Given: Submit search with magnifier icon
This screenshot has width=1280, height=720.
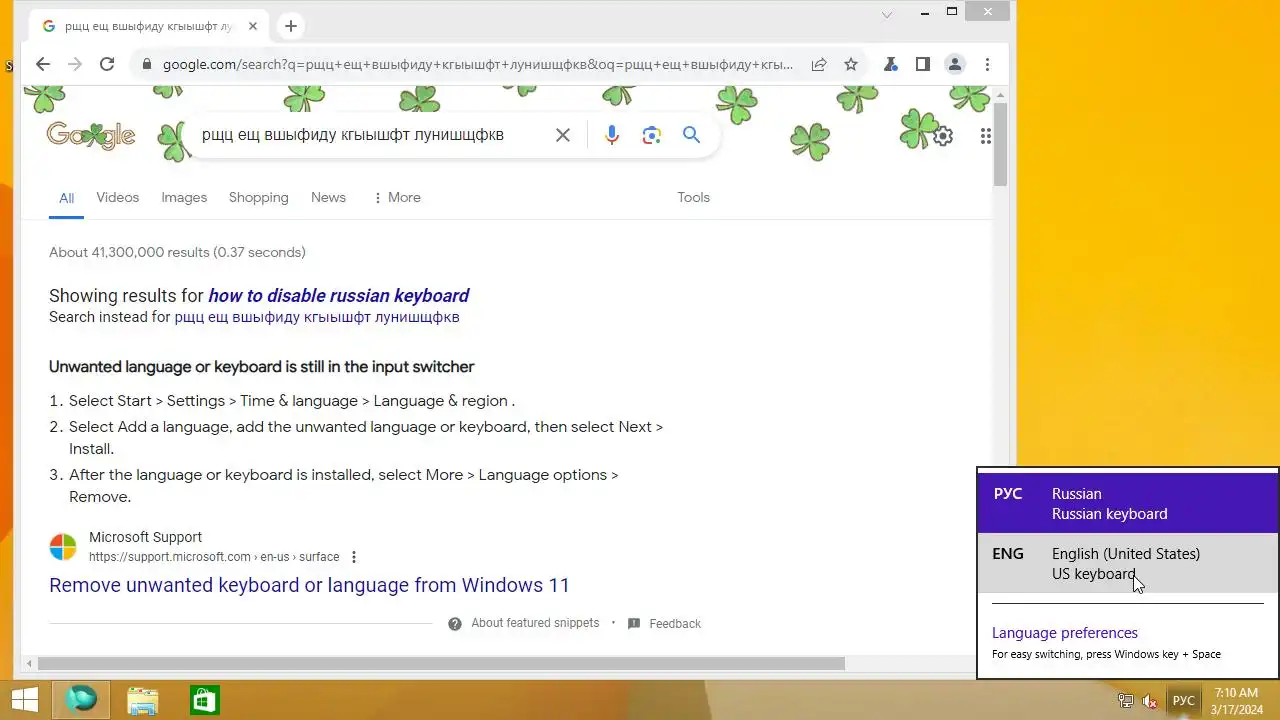Looking at the screenshot, I should click(691, 135).
